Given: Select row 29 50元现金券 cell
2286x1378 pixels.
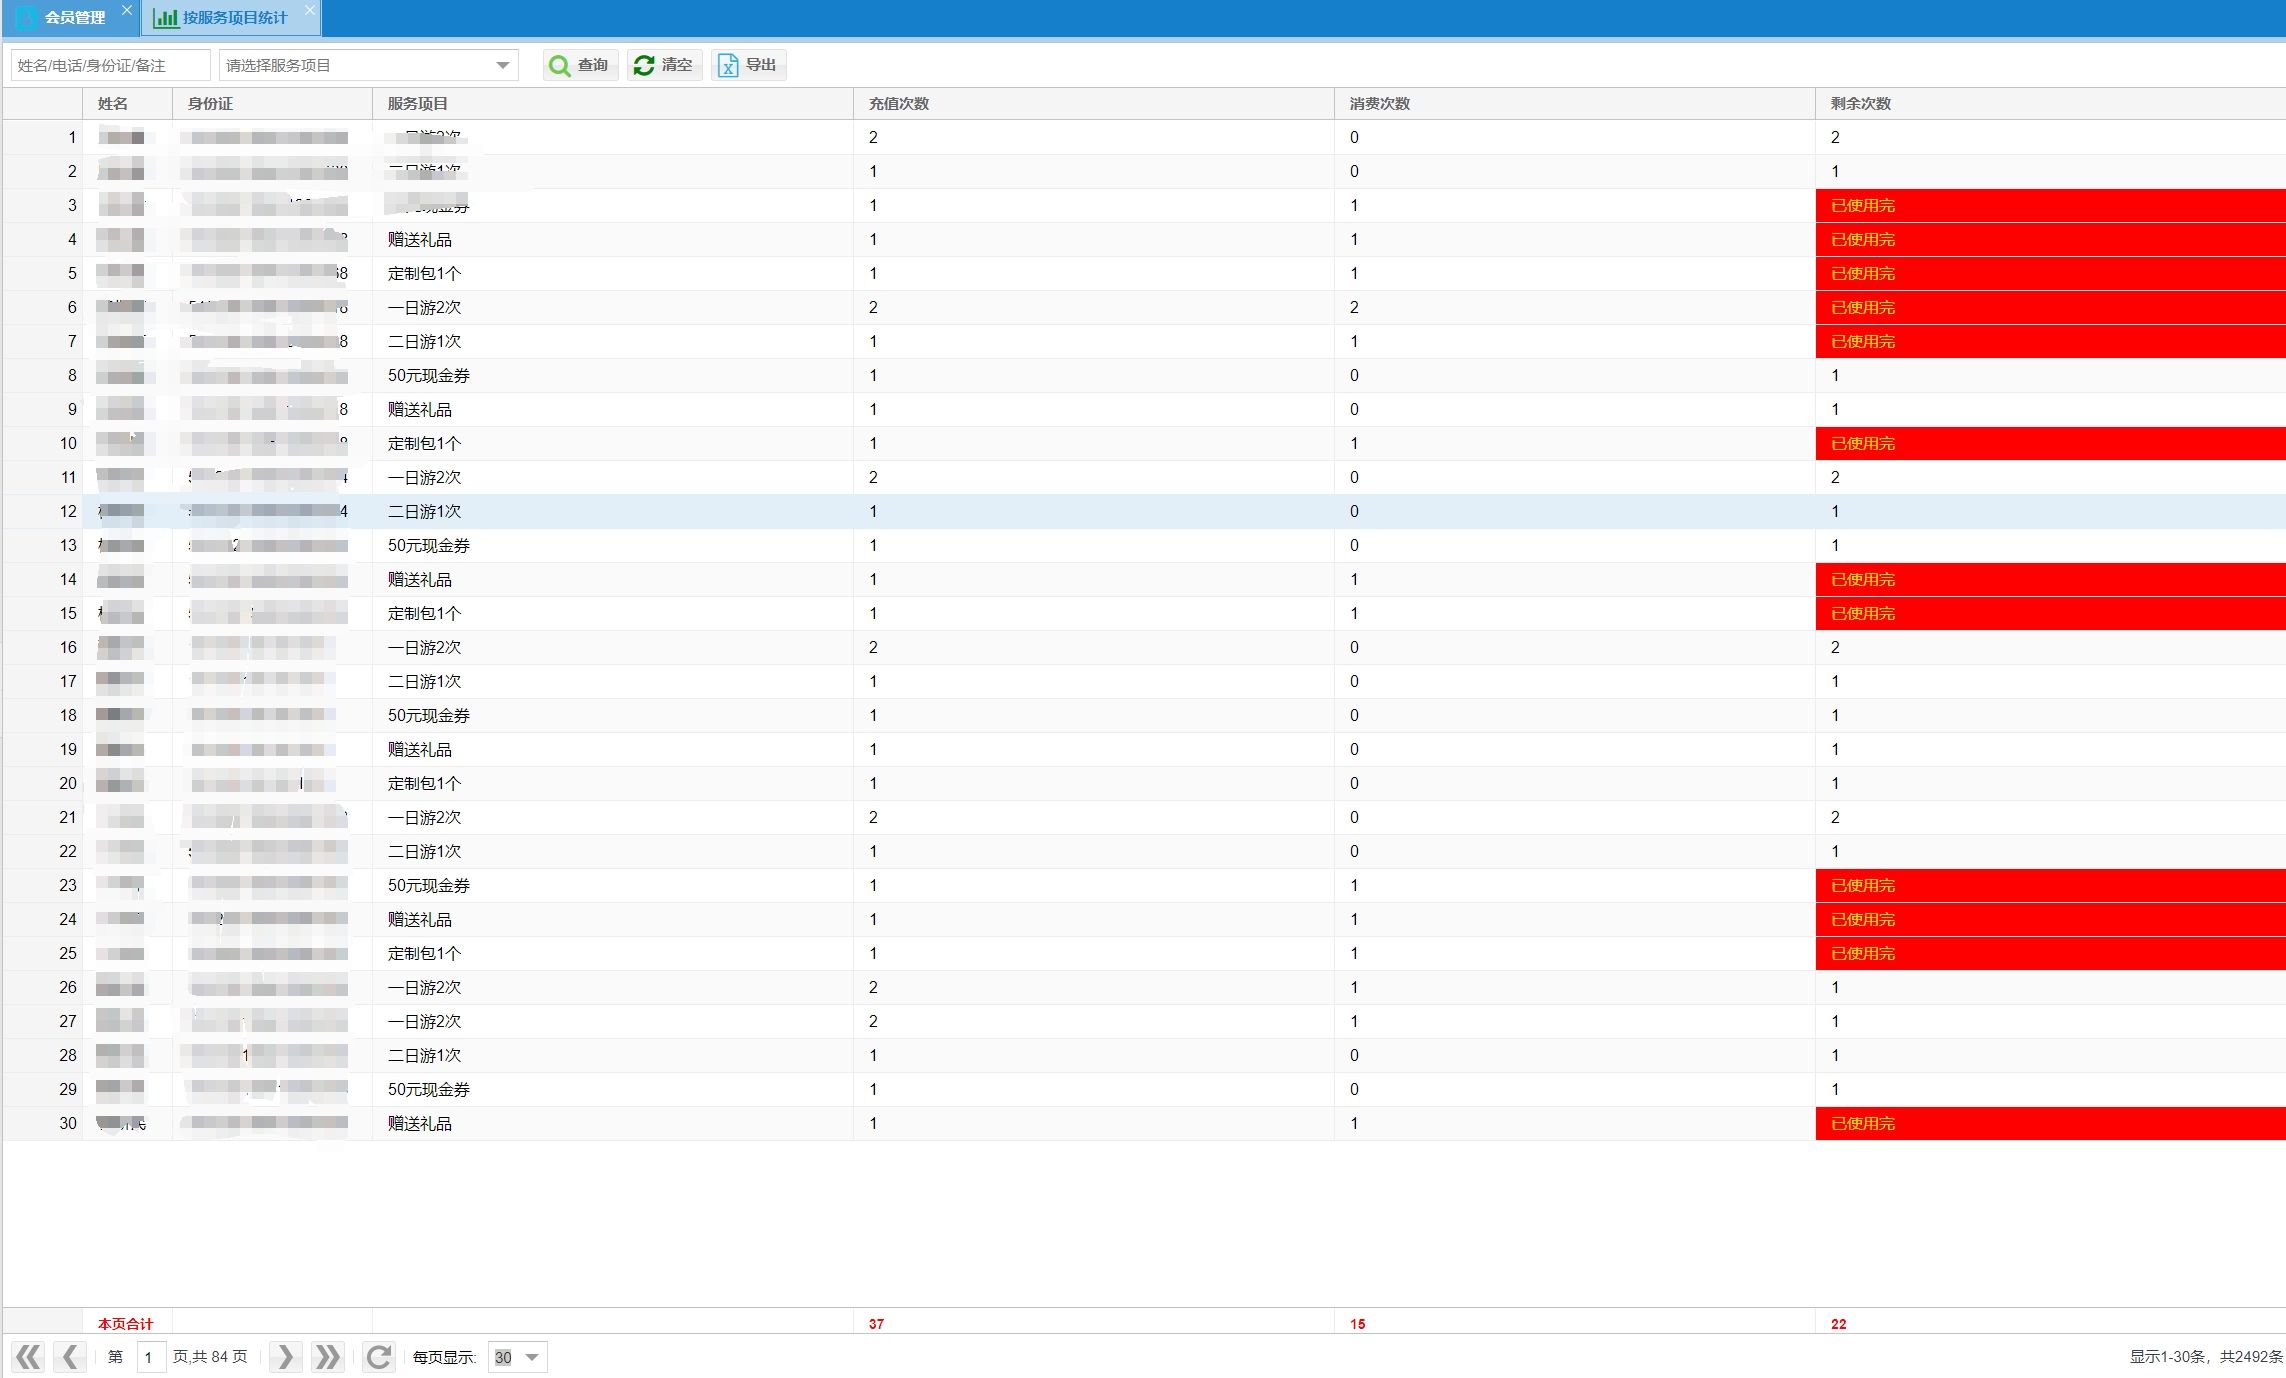Looking at the screenshot, I should click(612, 1090).
